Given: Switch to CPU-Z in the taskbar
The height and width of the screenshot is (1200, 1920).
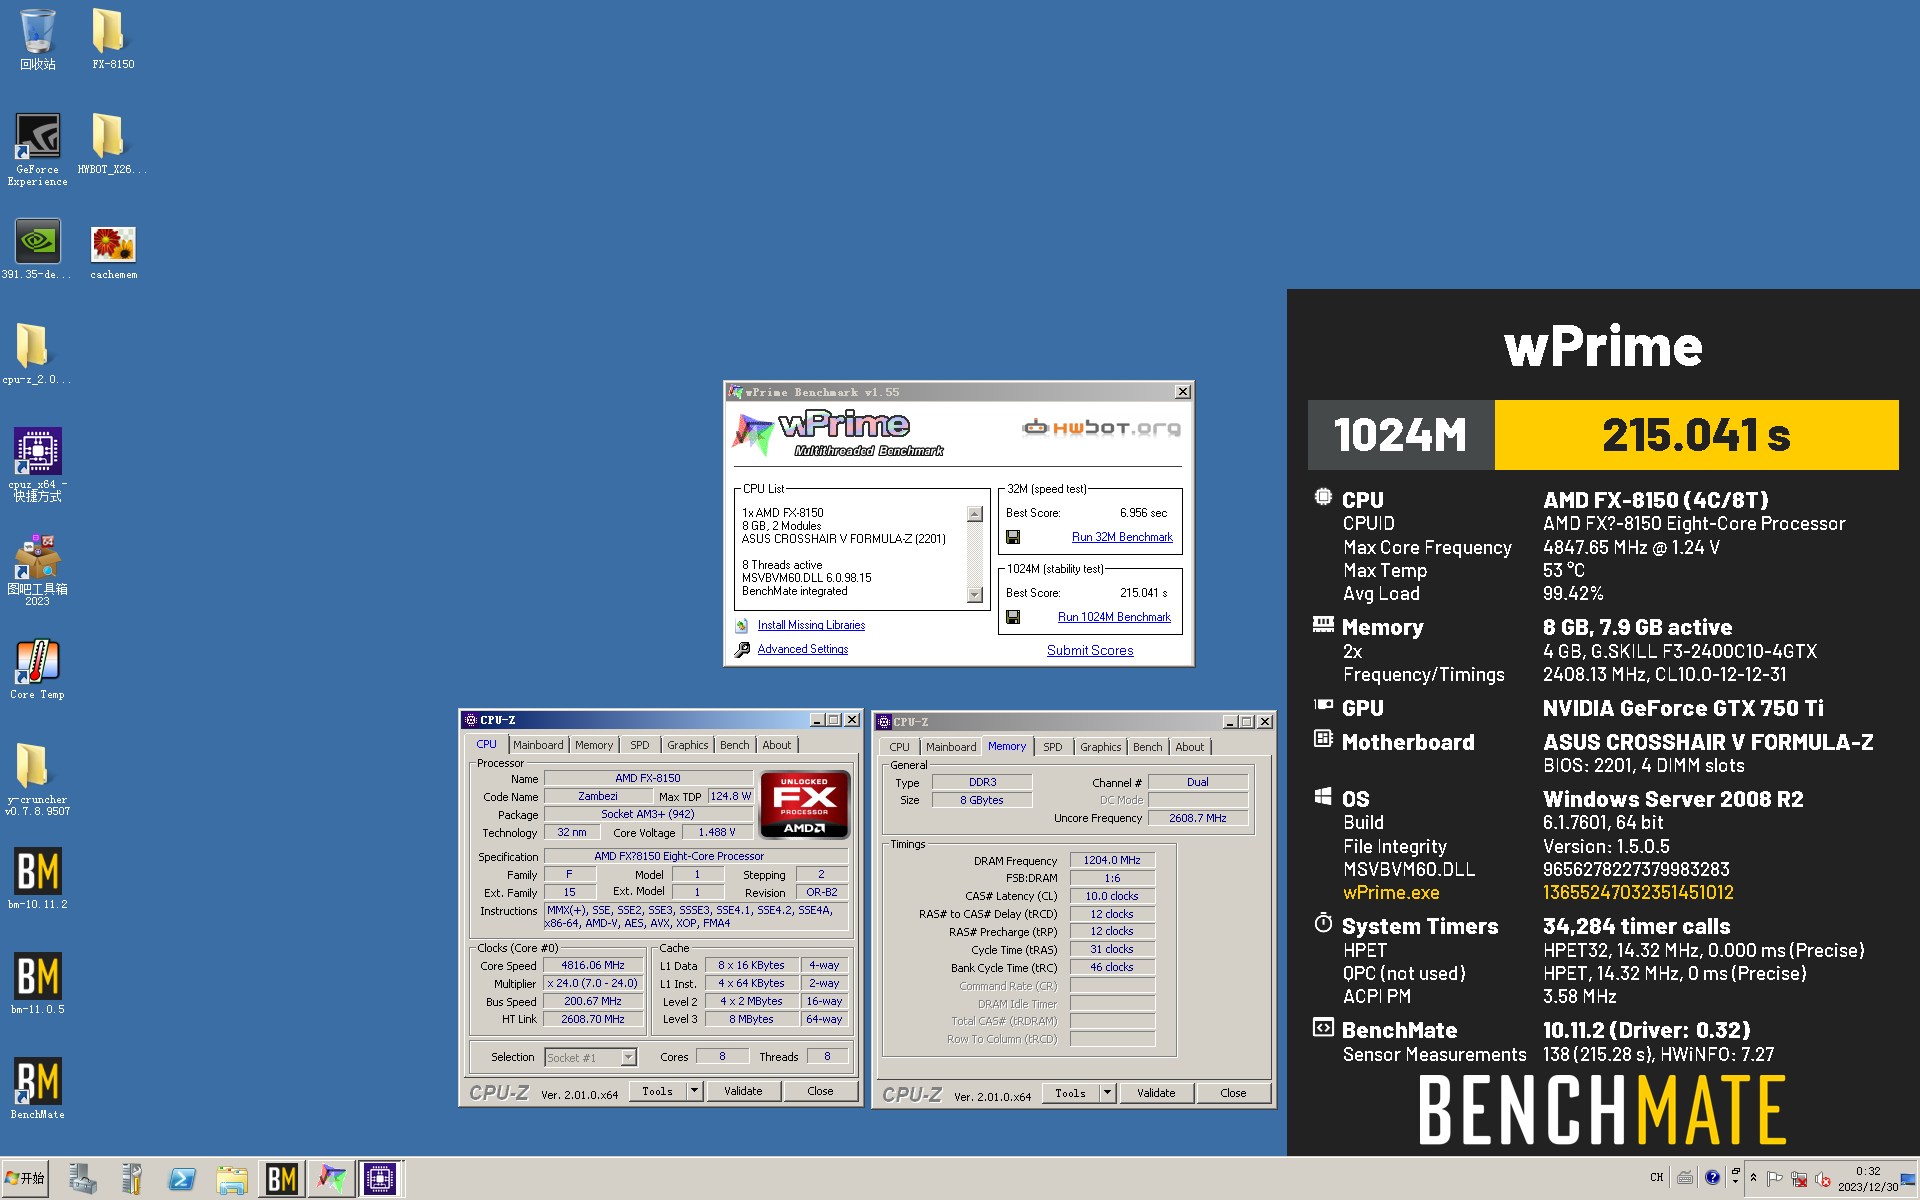Looking at the screenshot, I should tap(380, 1179).
